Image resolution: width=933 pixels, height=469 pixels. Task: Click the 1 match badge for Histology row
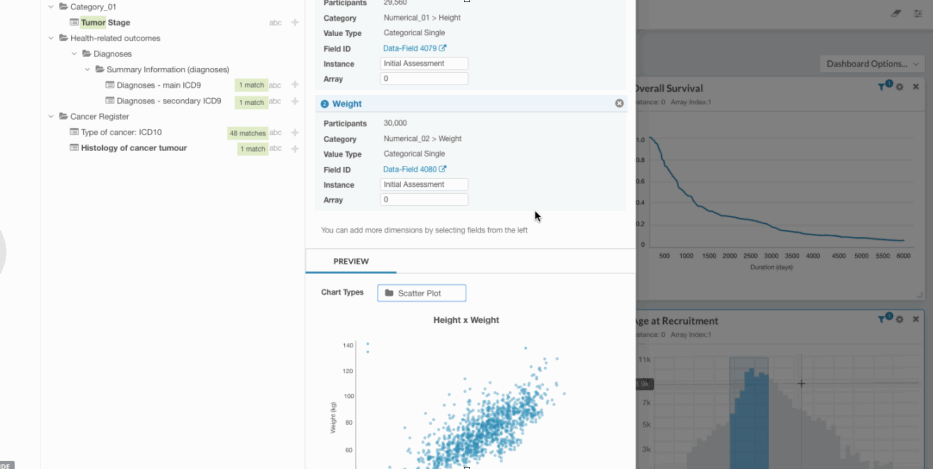[252, 149]
